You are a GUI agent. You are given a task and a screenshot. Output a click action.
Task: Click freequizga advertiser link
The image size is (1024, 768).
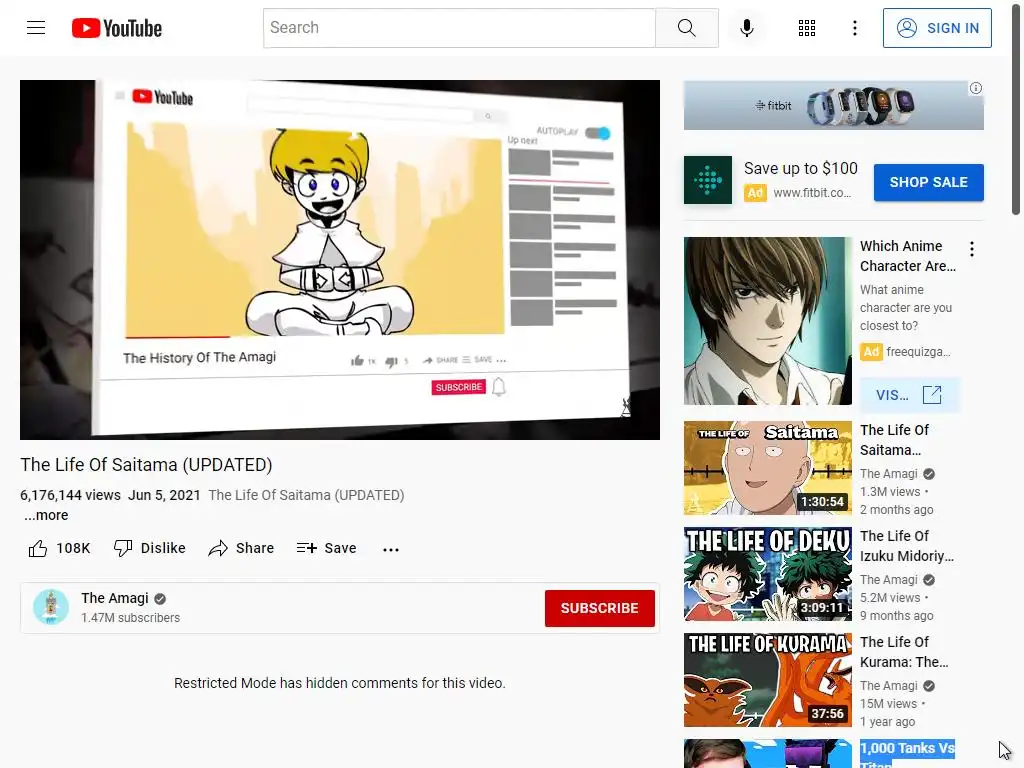(918, 351)
